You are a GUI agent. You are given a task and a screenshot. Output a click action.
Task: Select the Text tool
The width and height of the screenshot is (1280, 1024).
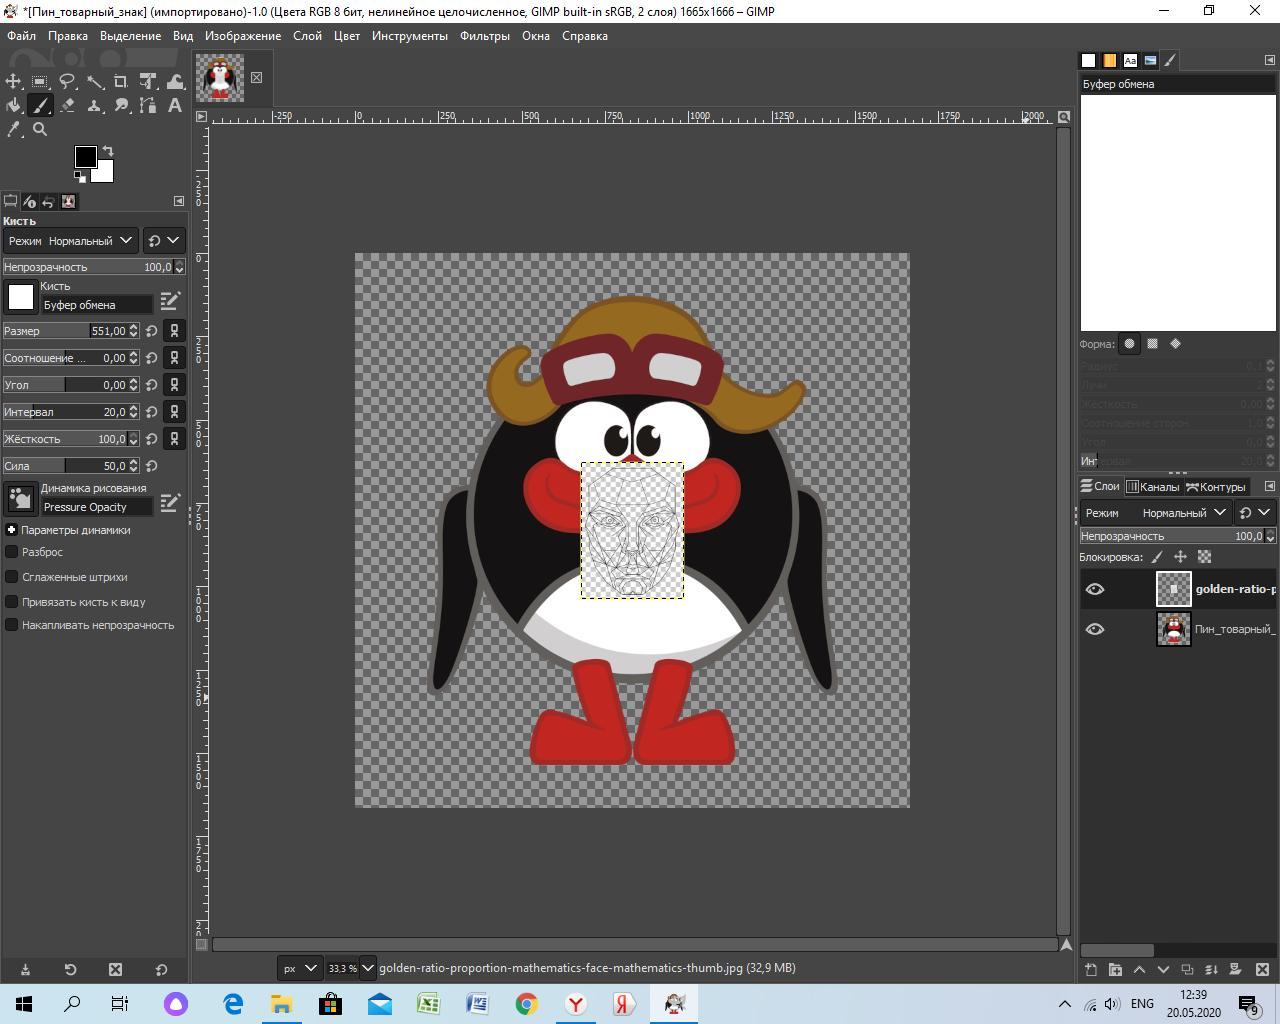175,105
